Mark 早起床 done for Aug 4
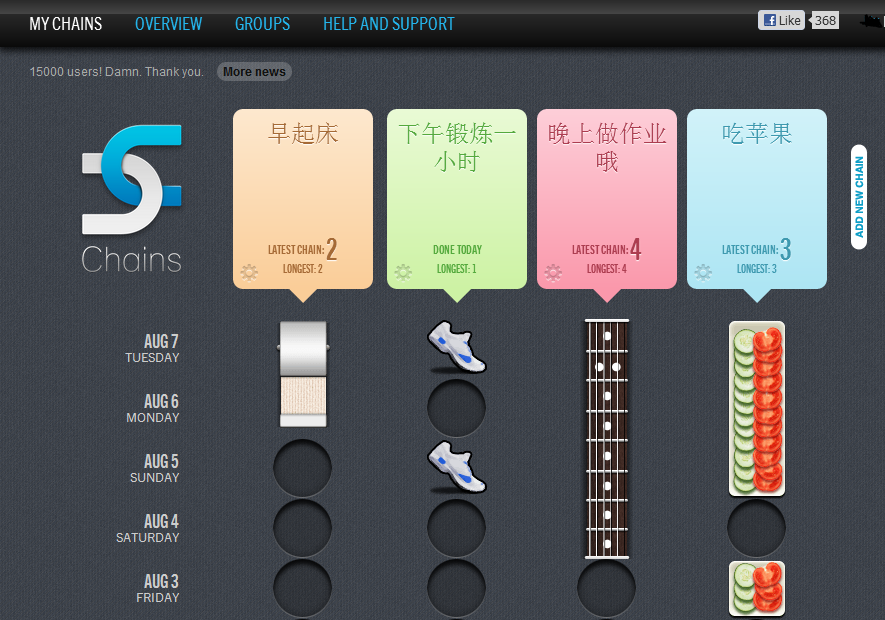The height and width of the screenshot is (620, 885). click(303, 527)
